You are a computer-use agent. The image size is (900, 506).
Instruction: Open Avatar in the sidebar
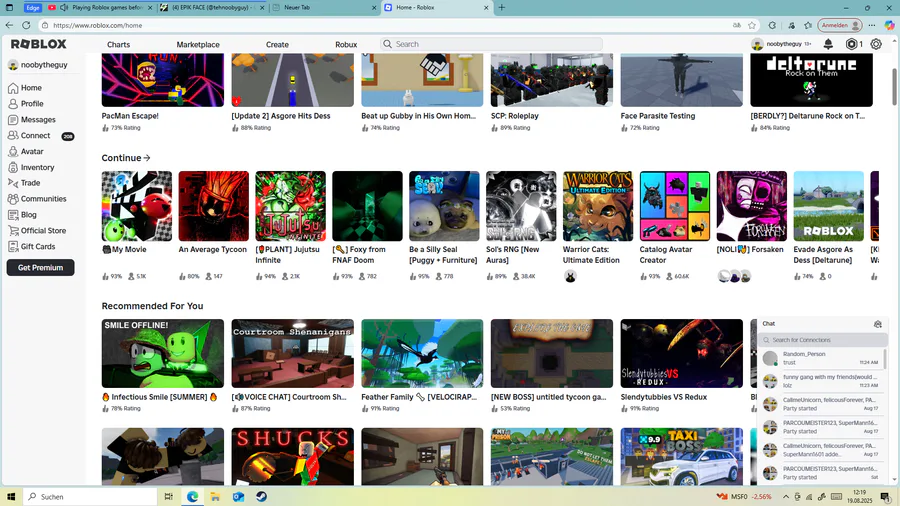(26, 151)
